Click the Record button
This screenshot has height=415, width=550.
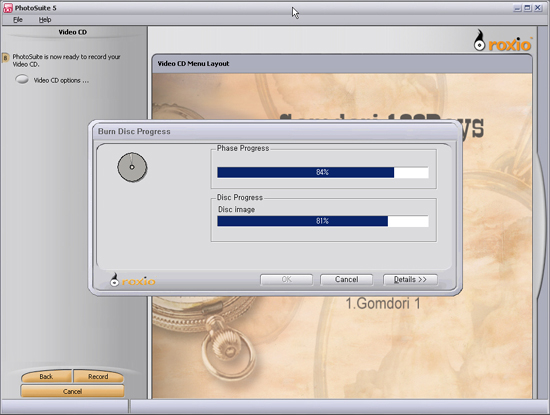[x=98, y=376]
